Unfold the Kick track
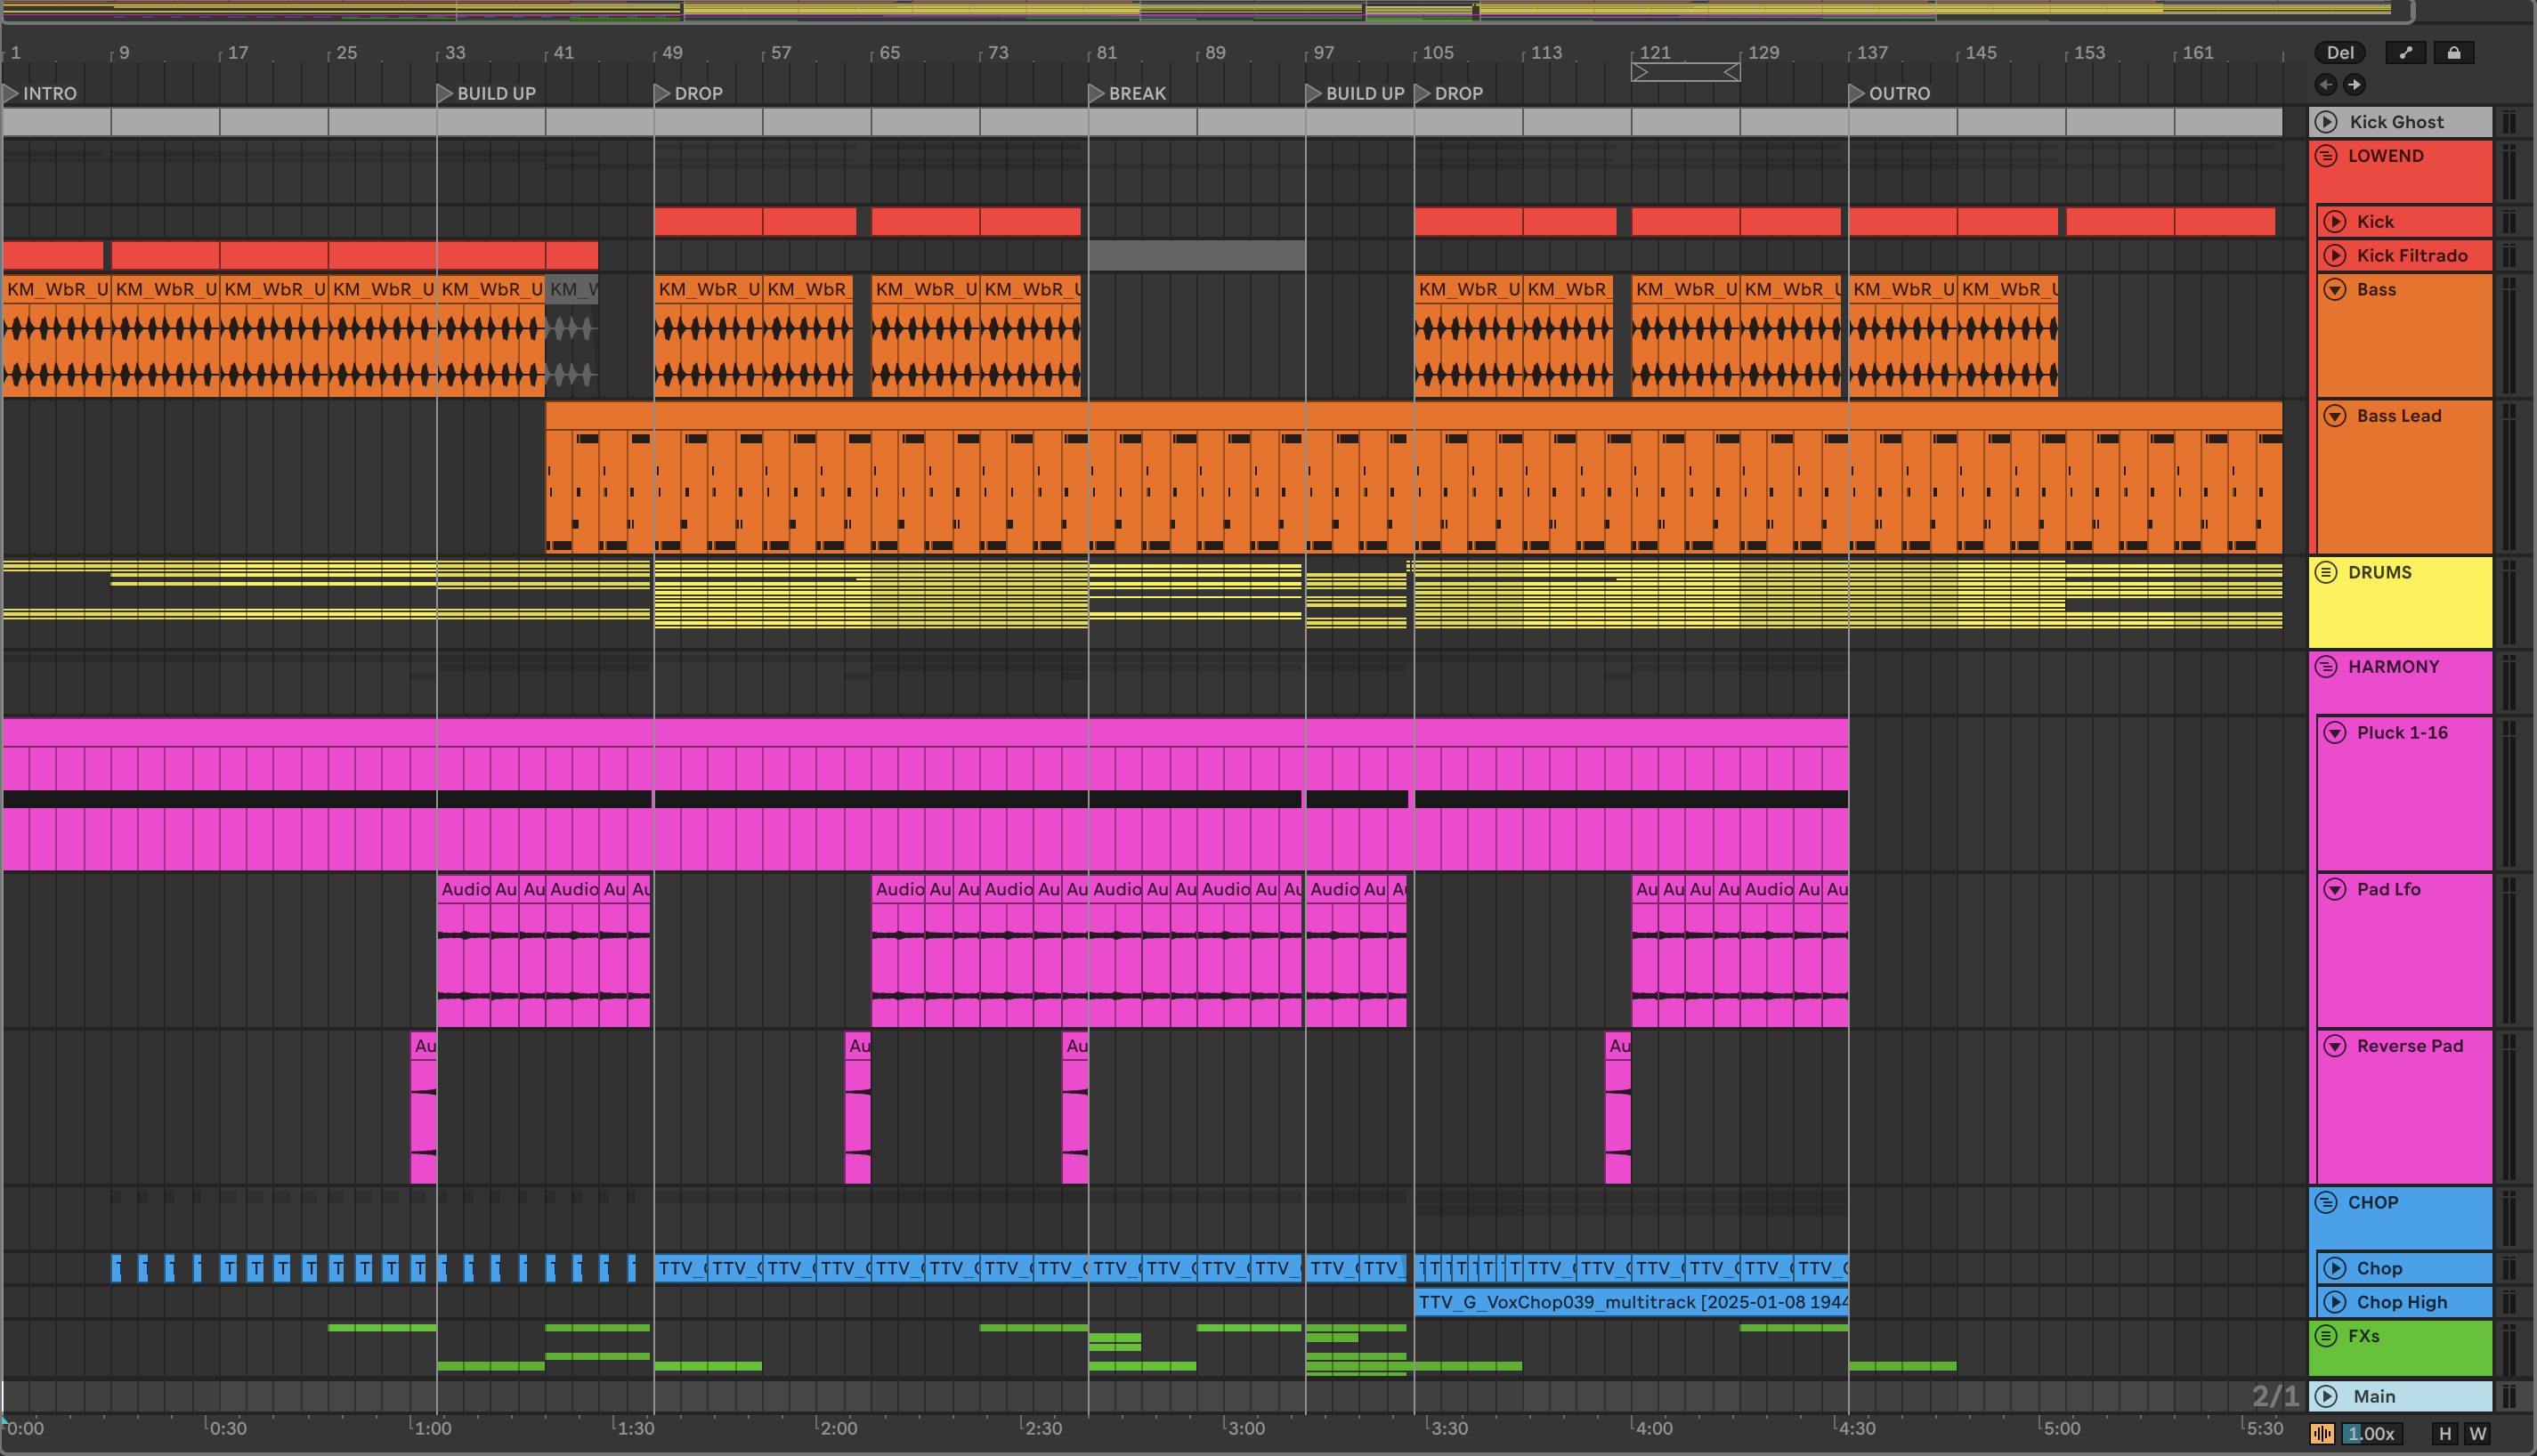The width and height of the screenshot is (2537, 1456). tap(2335, 222)
